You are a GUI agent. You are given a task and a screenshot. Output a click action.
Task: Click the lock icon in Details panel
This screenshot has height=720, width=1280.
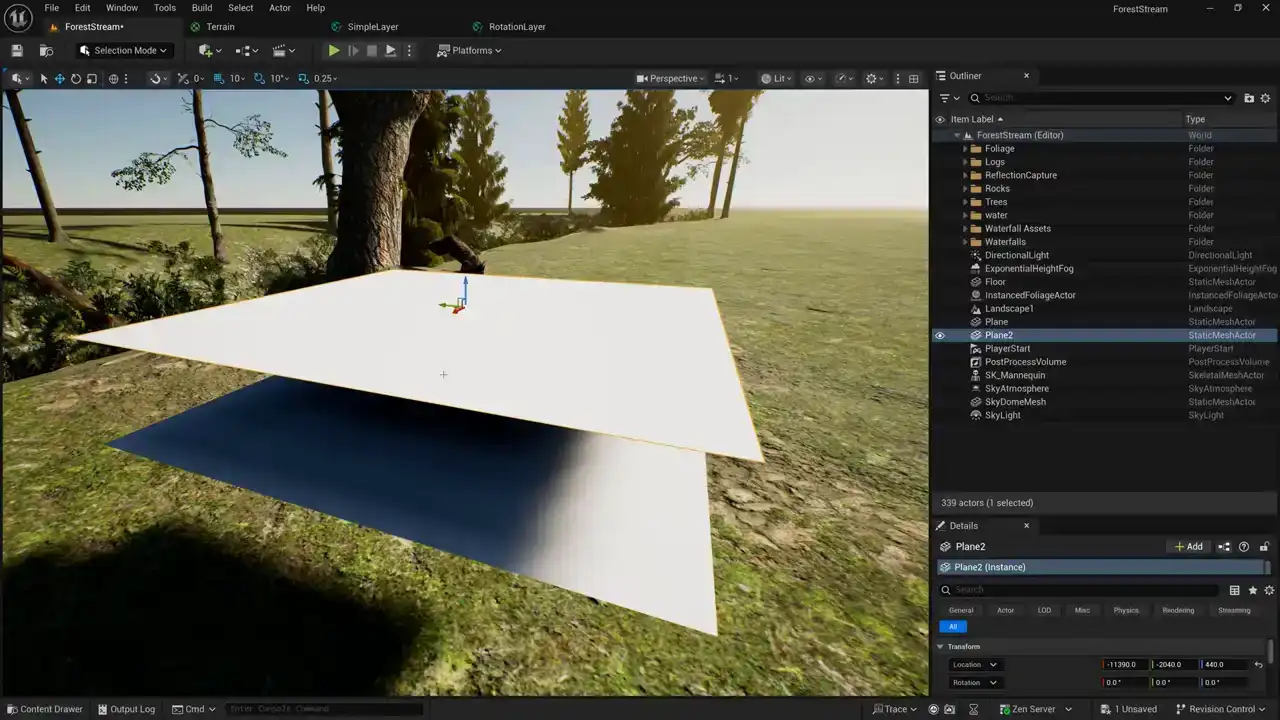1264,547
